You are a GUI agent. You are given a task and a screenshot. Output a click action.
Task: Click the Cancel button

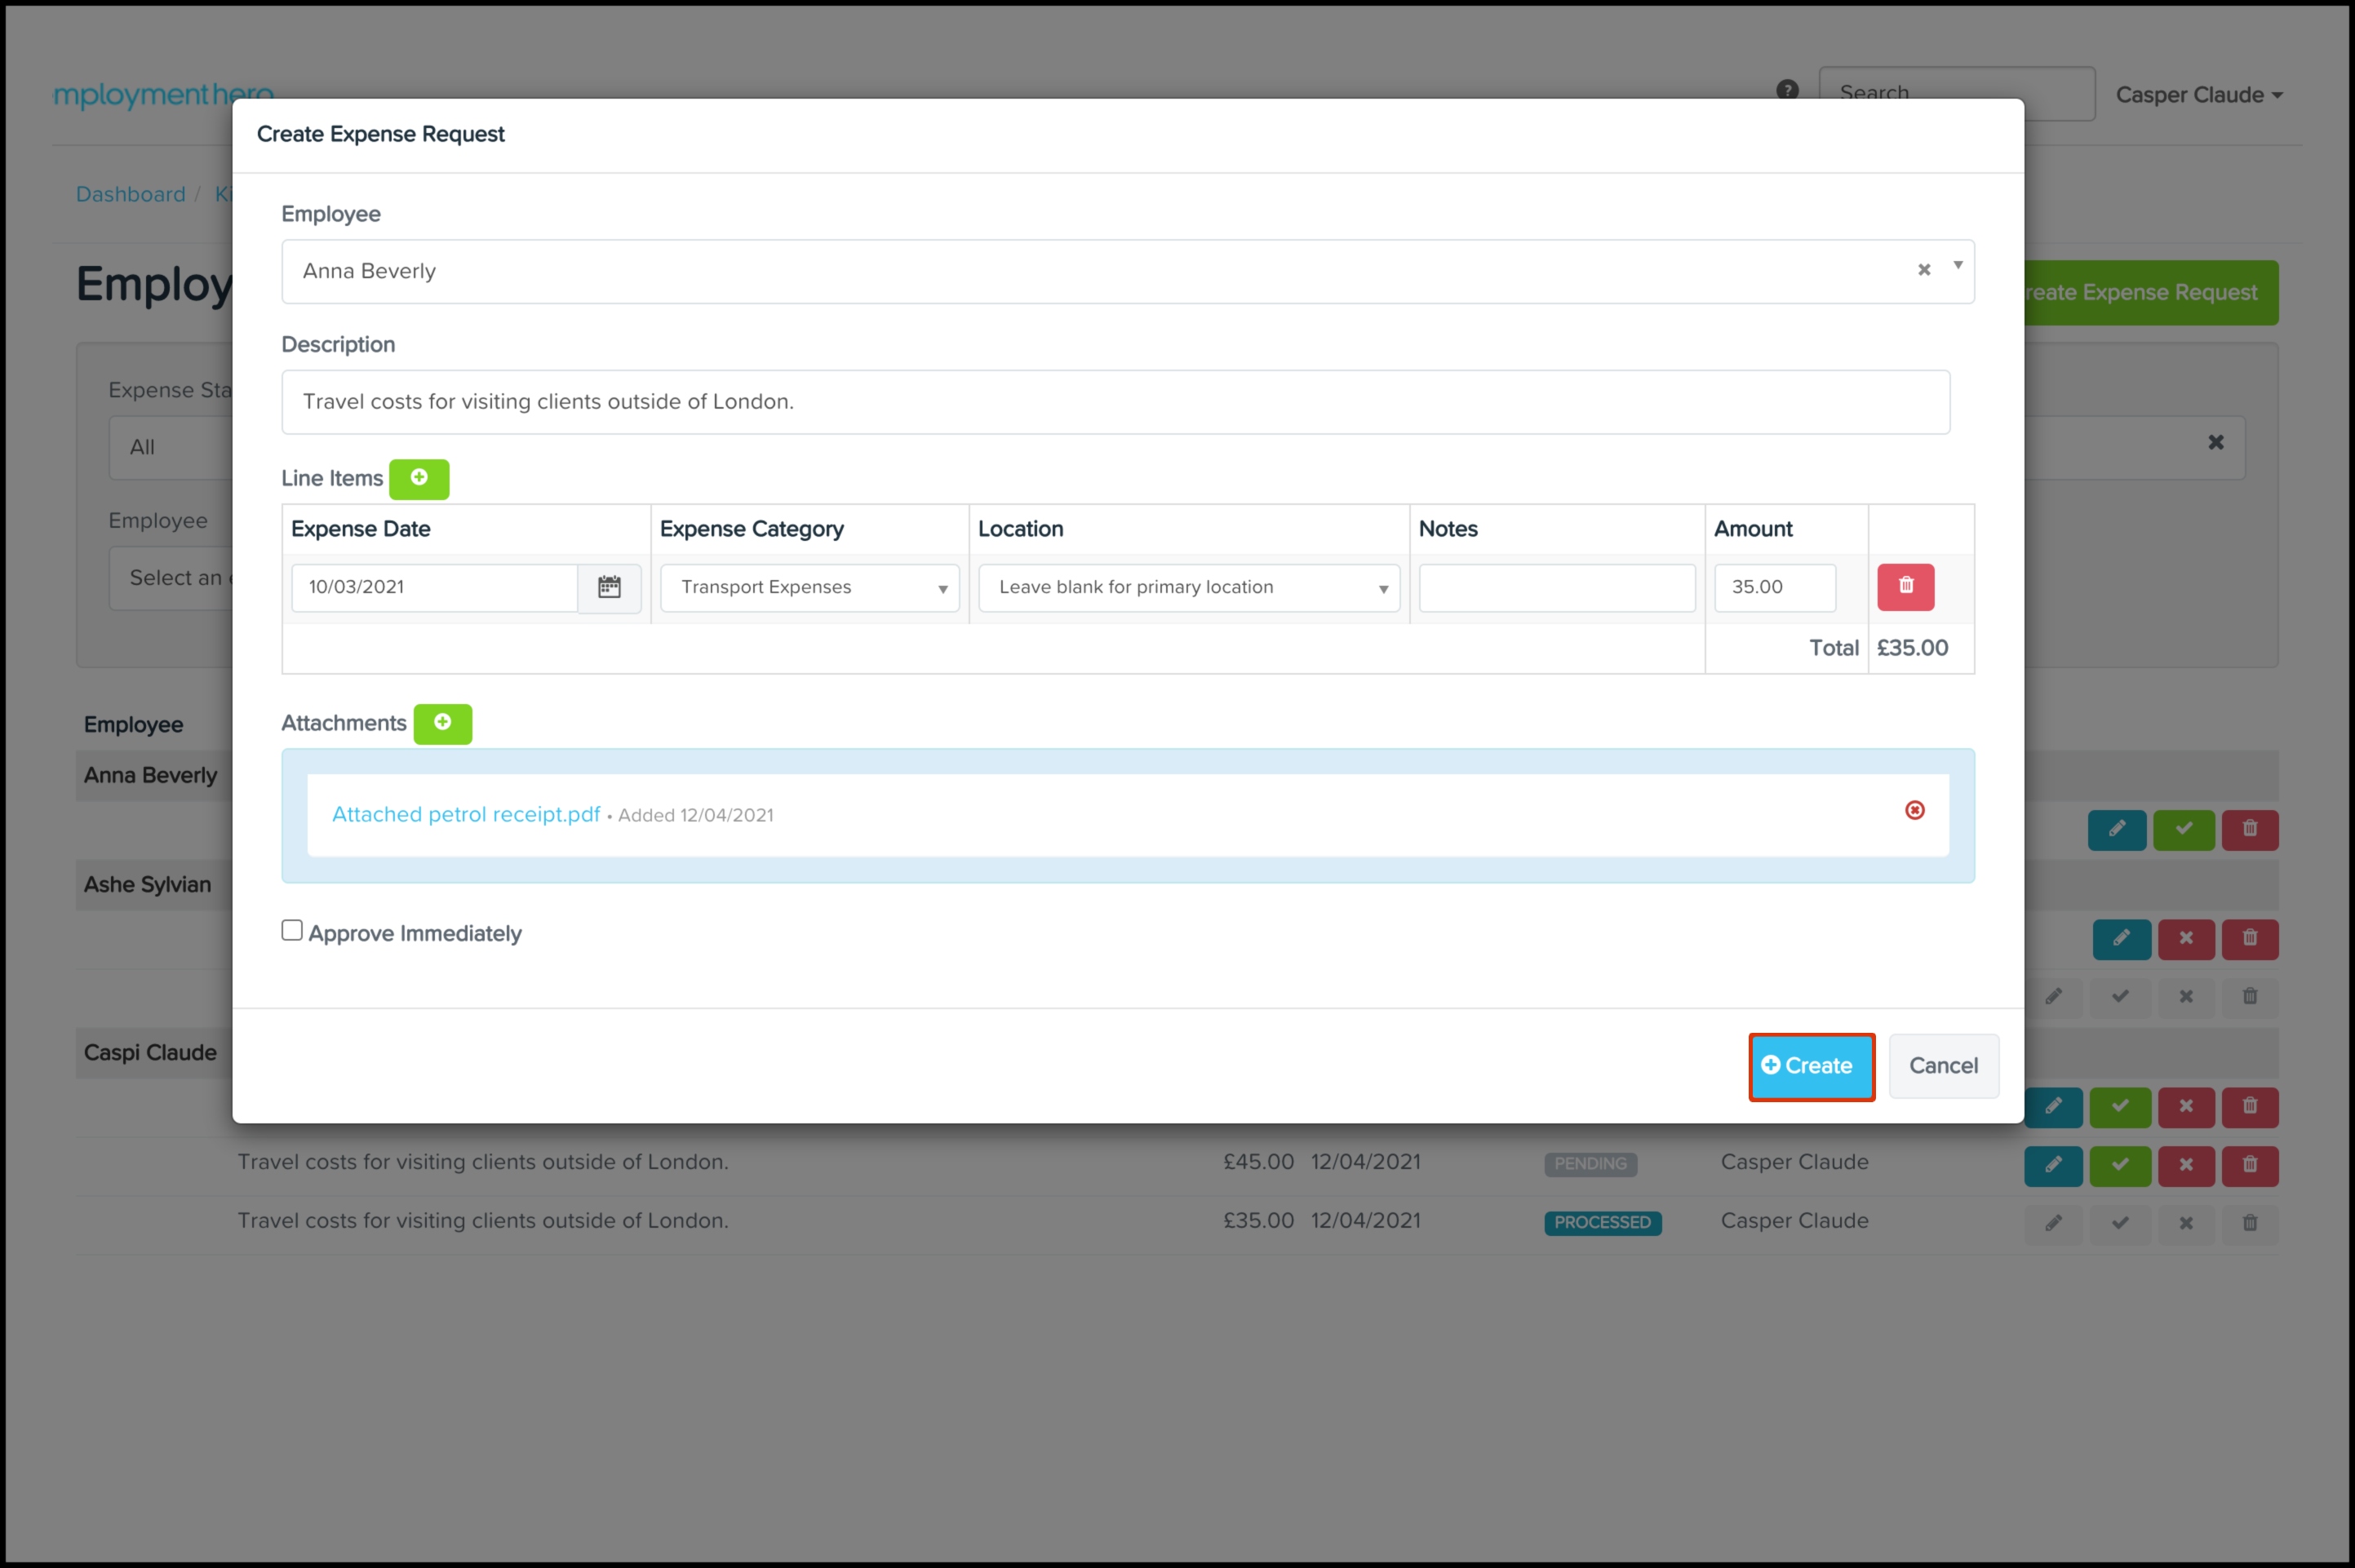click(1942, 1066)
